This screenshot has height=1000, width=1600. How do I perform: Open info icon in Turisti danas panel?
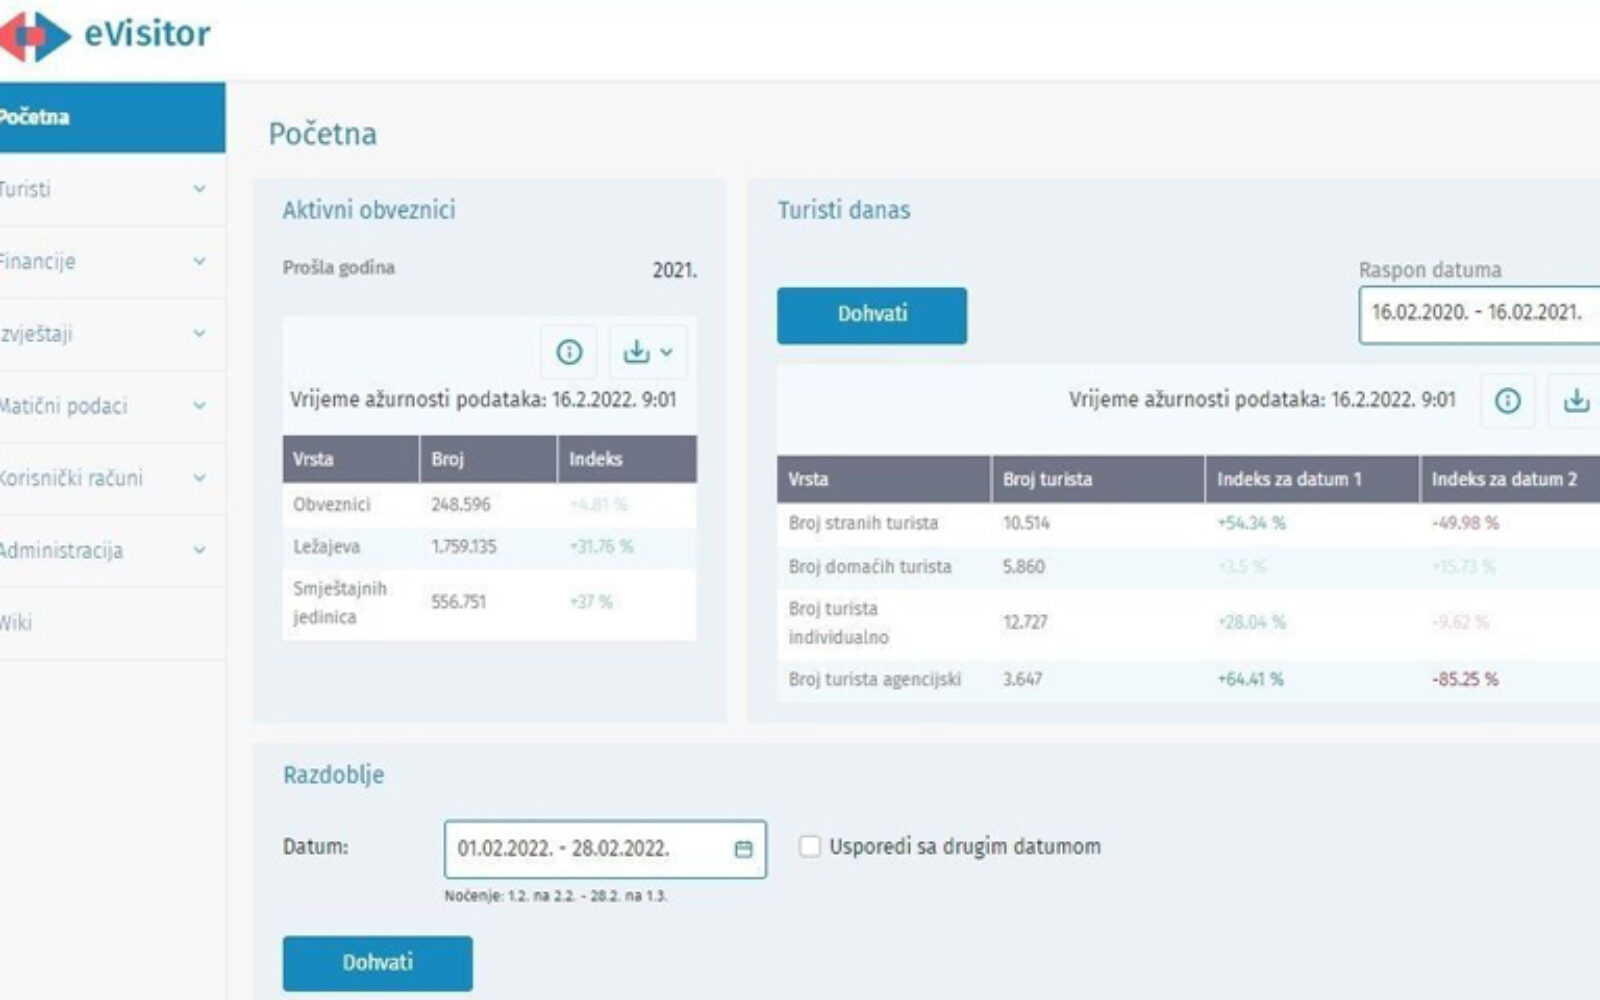1507,401
